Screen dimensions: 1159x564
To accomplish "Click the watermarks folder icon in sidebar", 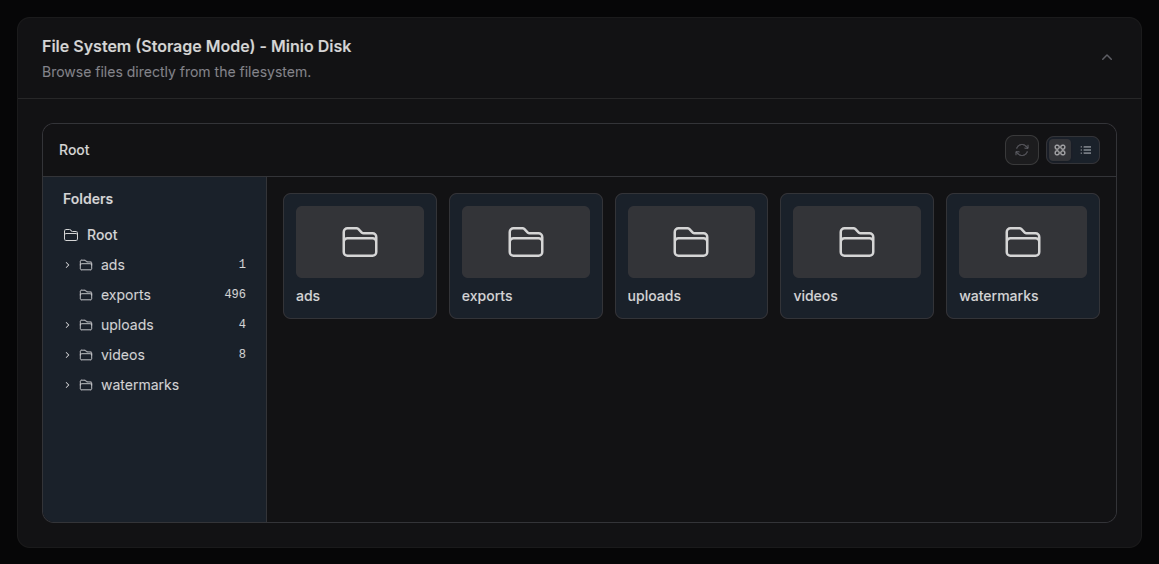I will click(86, 385).
